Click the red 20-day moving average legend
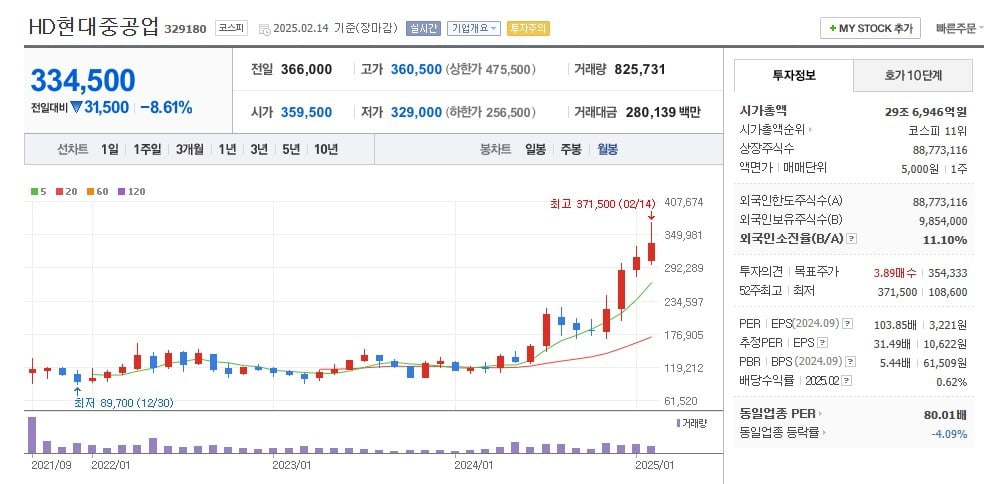 point(66,191)
